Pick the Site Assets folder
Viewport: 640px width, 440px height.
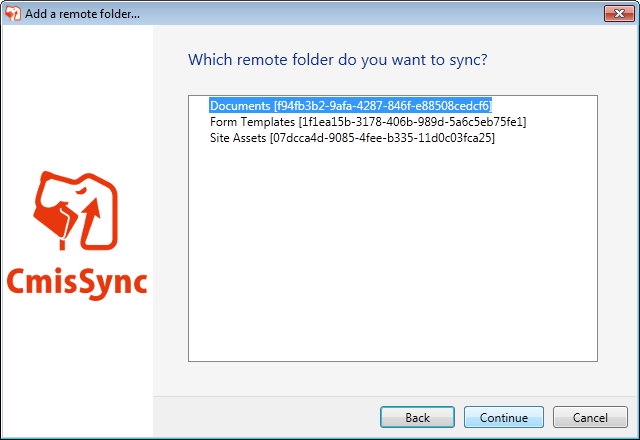pos(352,137)
